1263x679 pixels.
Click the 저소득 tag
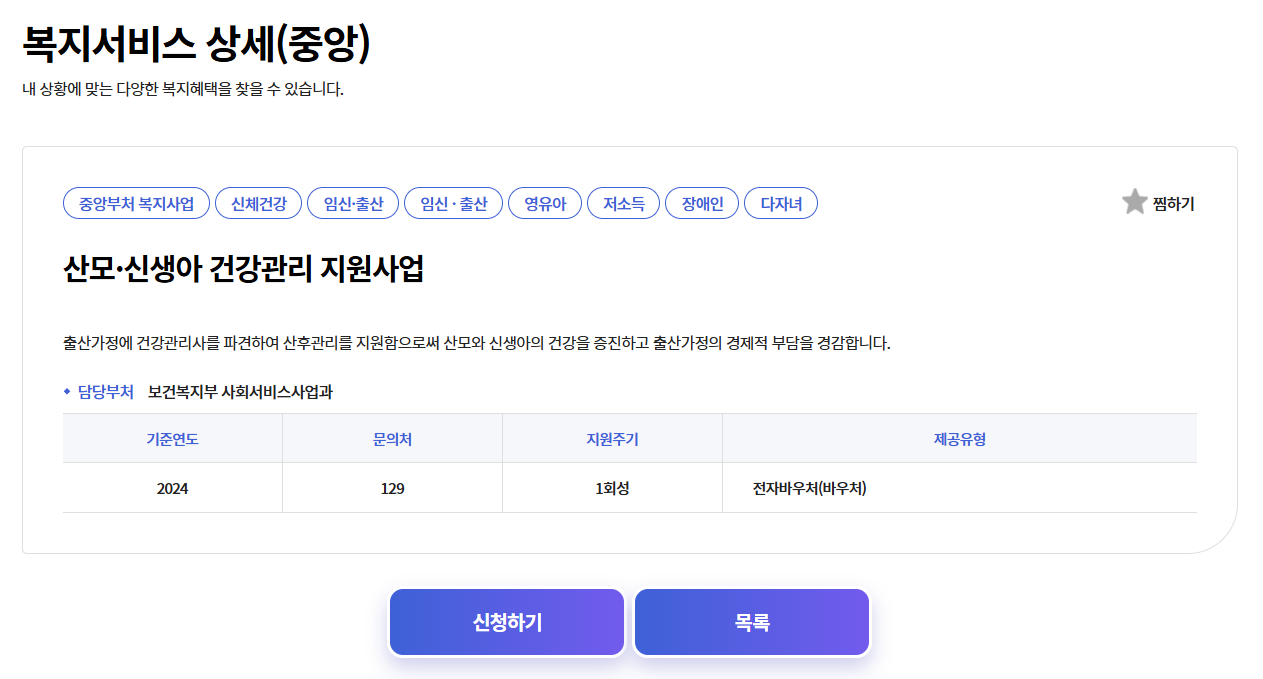(x=623, y=202)
